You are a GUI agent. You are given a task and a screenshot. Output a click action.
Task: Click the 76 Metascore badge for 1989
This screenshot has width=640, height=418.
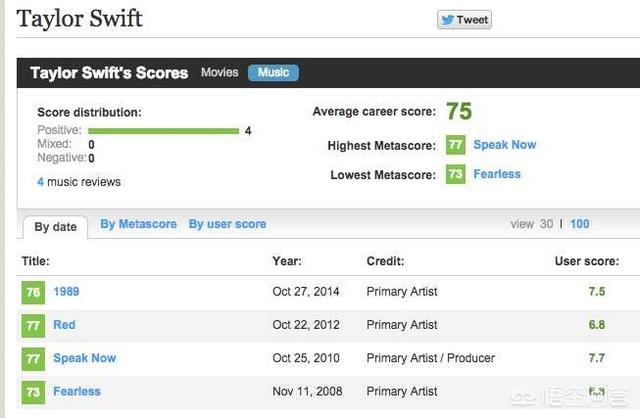[33, 292]
